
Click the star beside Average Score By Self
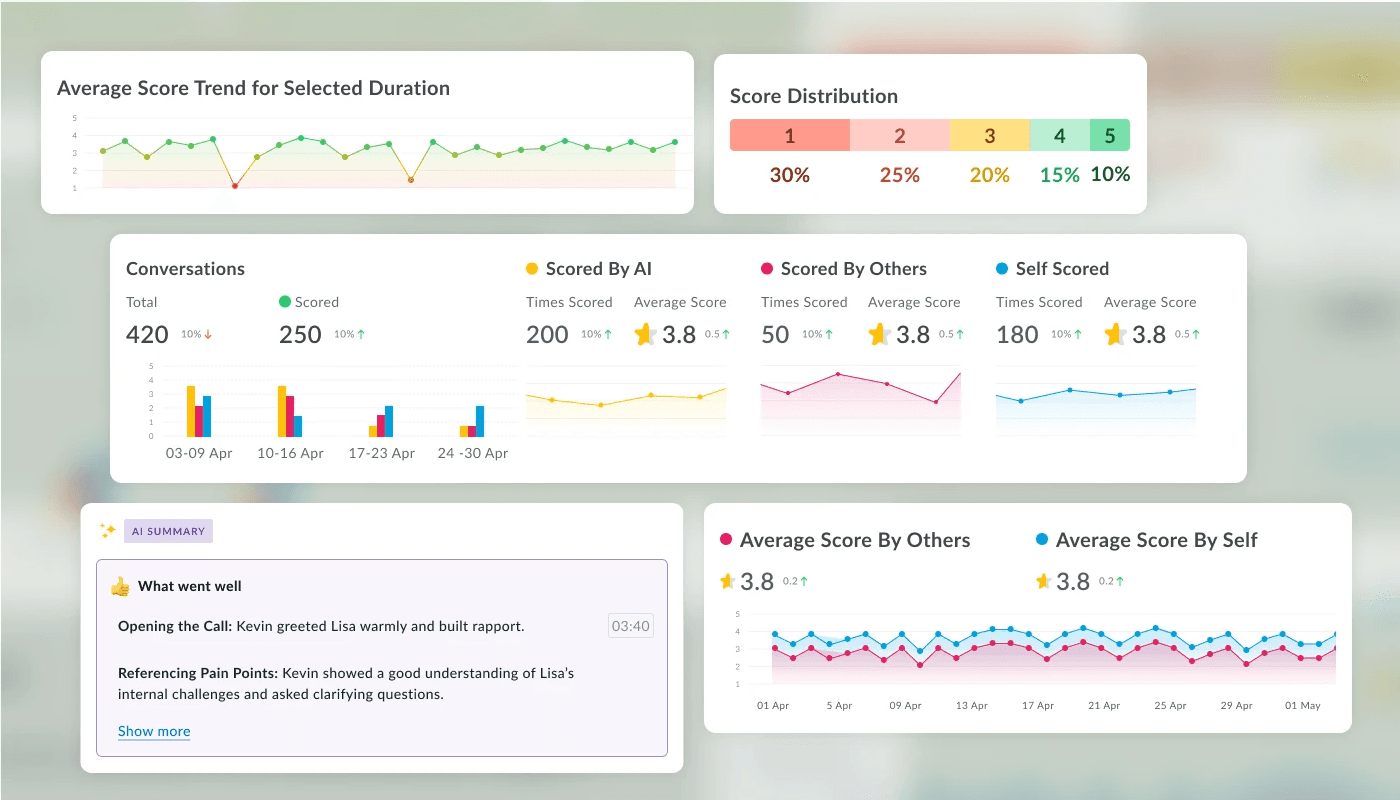tap(1043, 581)
